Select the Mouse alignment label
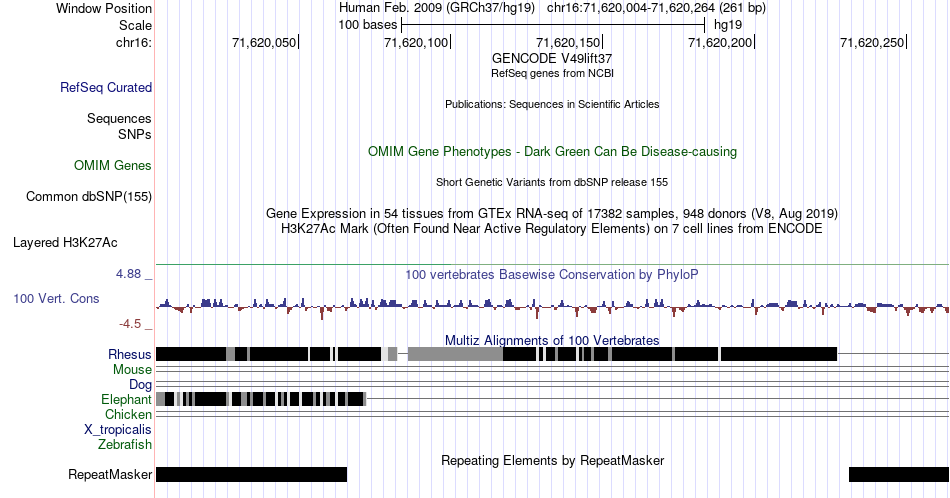950x498 pixels. [132, 370]
